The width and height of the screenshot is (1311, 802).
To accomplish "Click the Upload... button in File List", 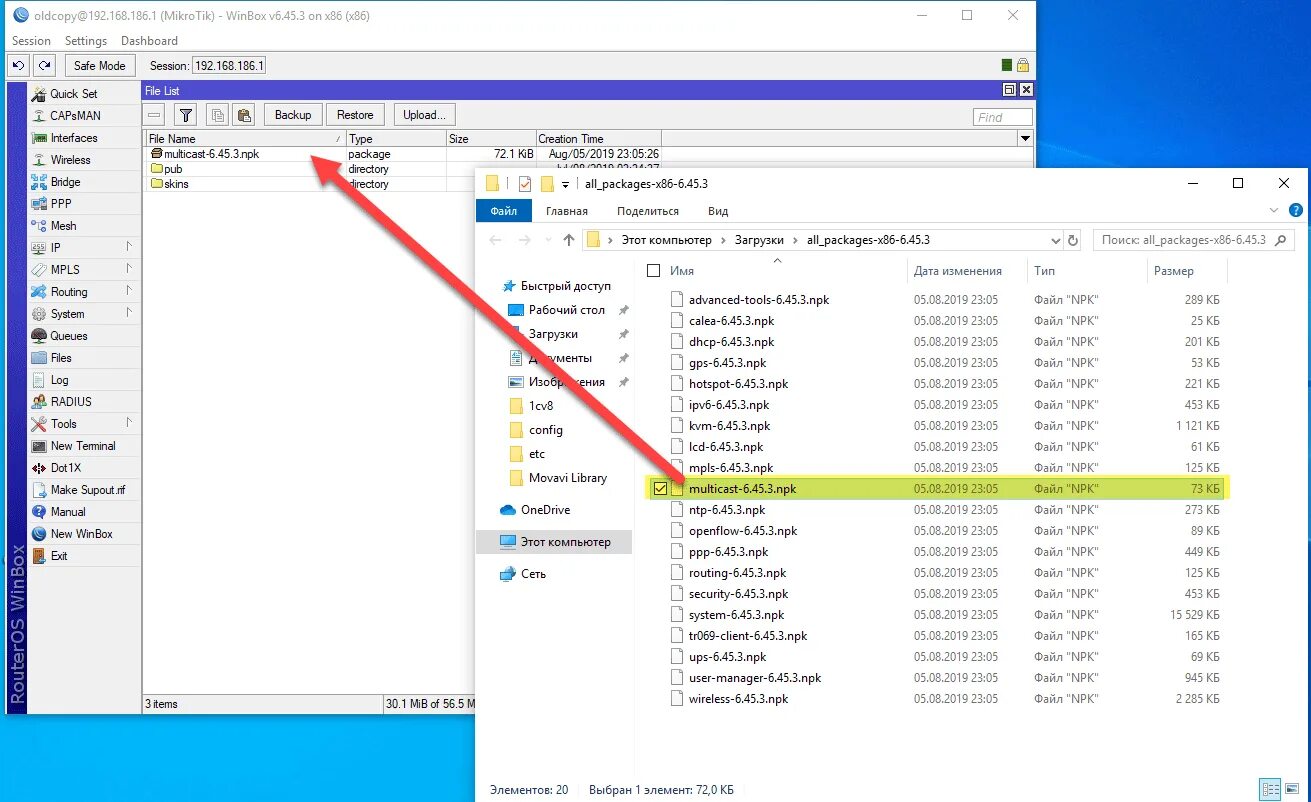I will (x=425, y=115).
